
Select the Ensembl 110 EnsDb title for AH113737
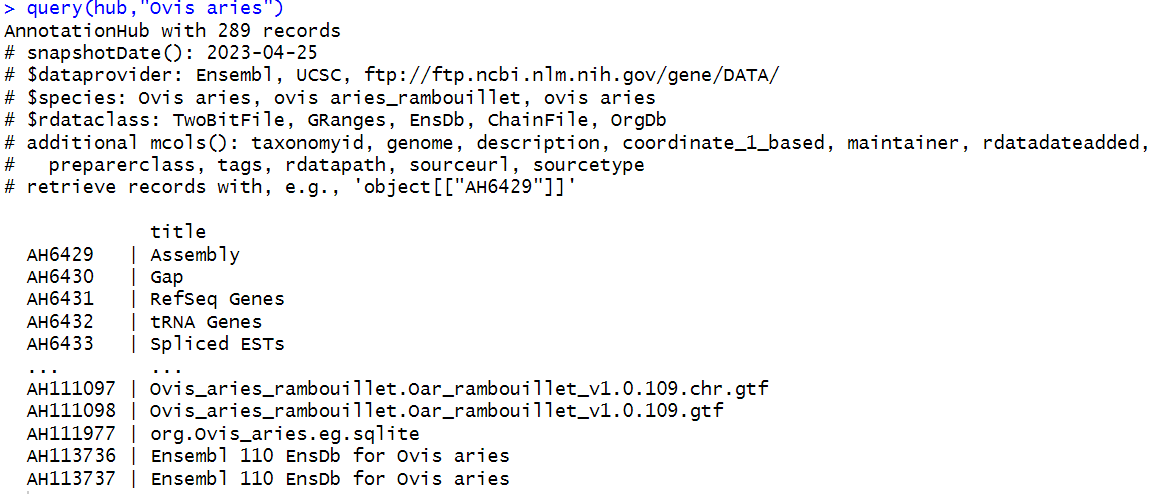(x=329, y=479)
